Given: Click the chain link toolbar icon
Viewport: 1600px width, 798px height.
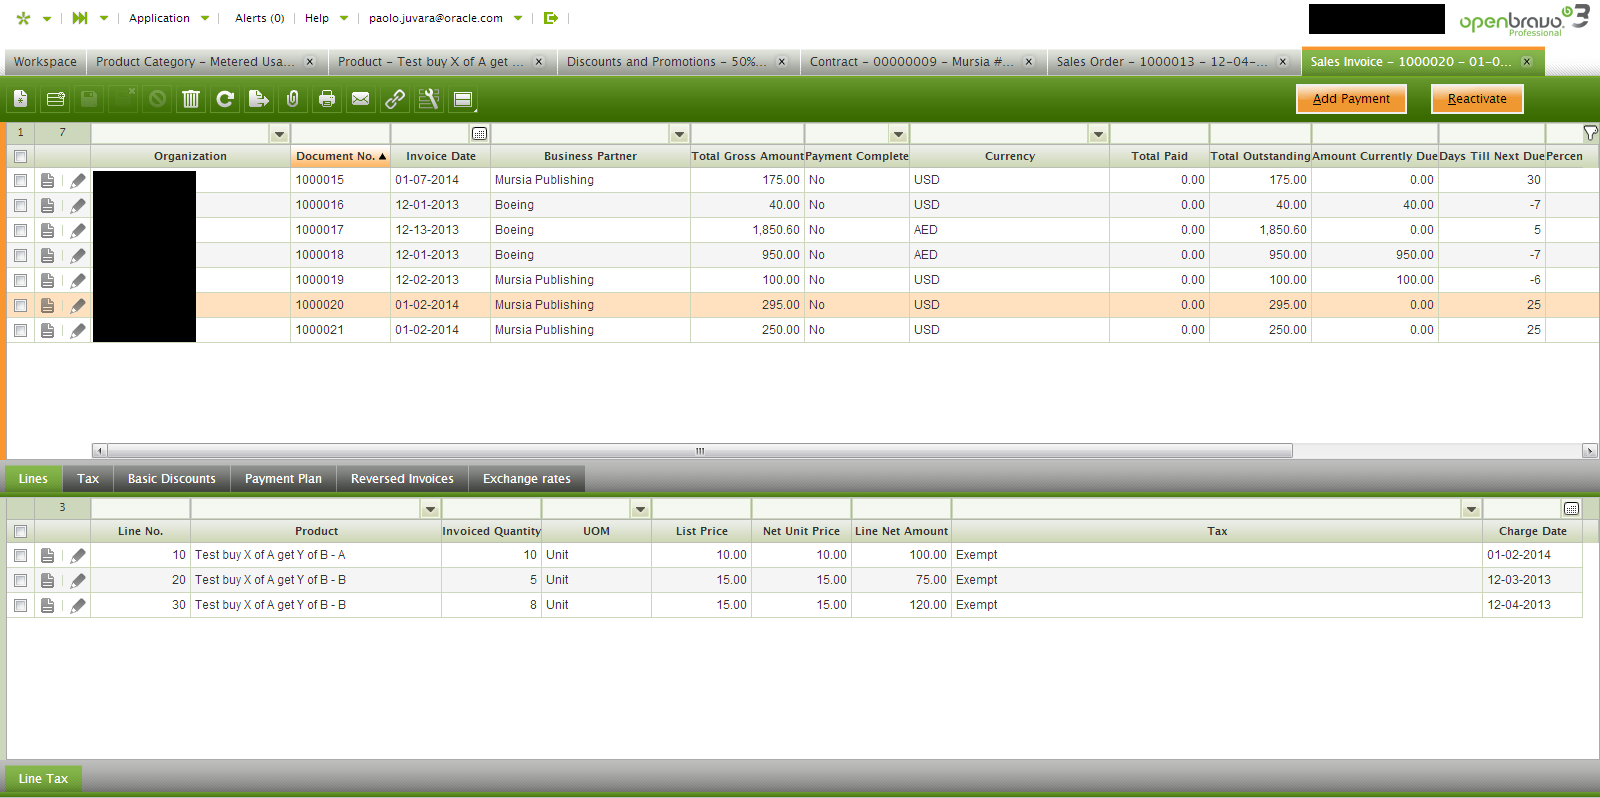Looking at the screenshot, I should coord(395,99).
